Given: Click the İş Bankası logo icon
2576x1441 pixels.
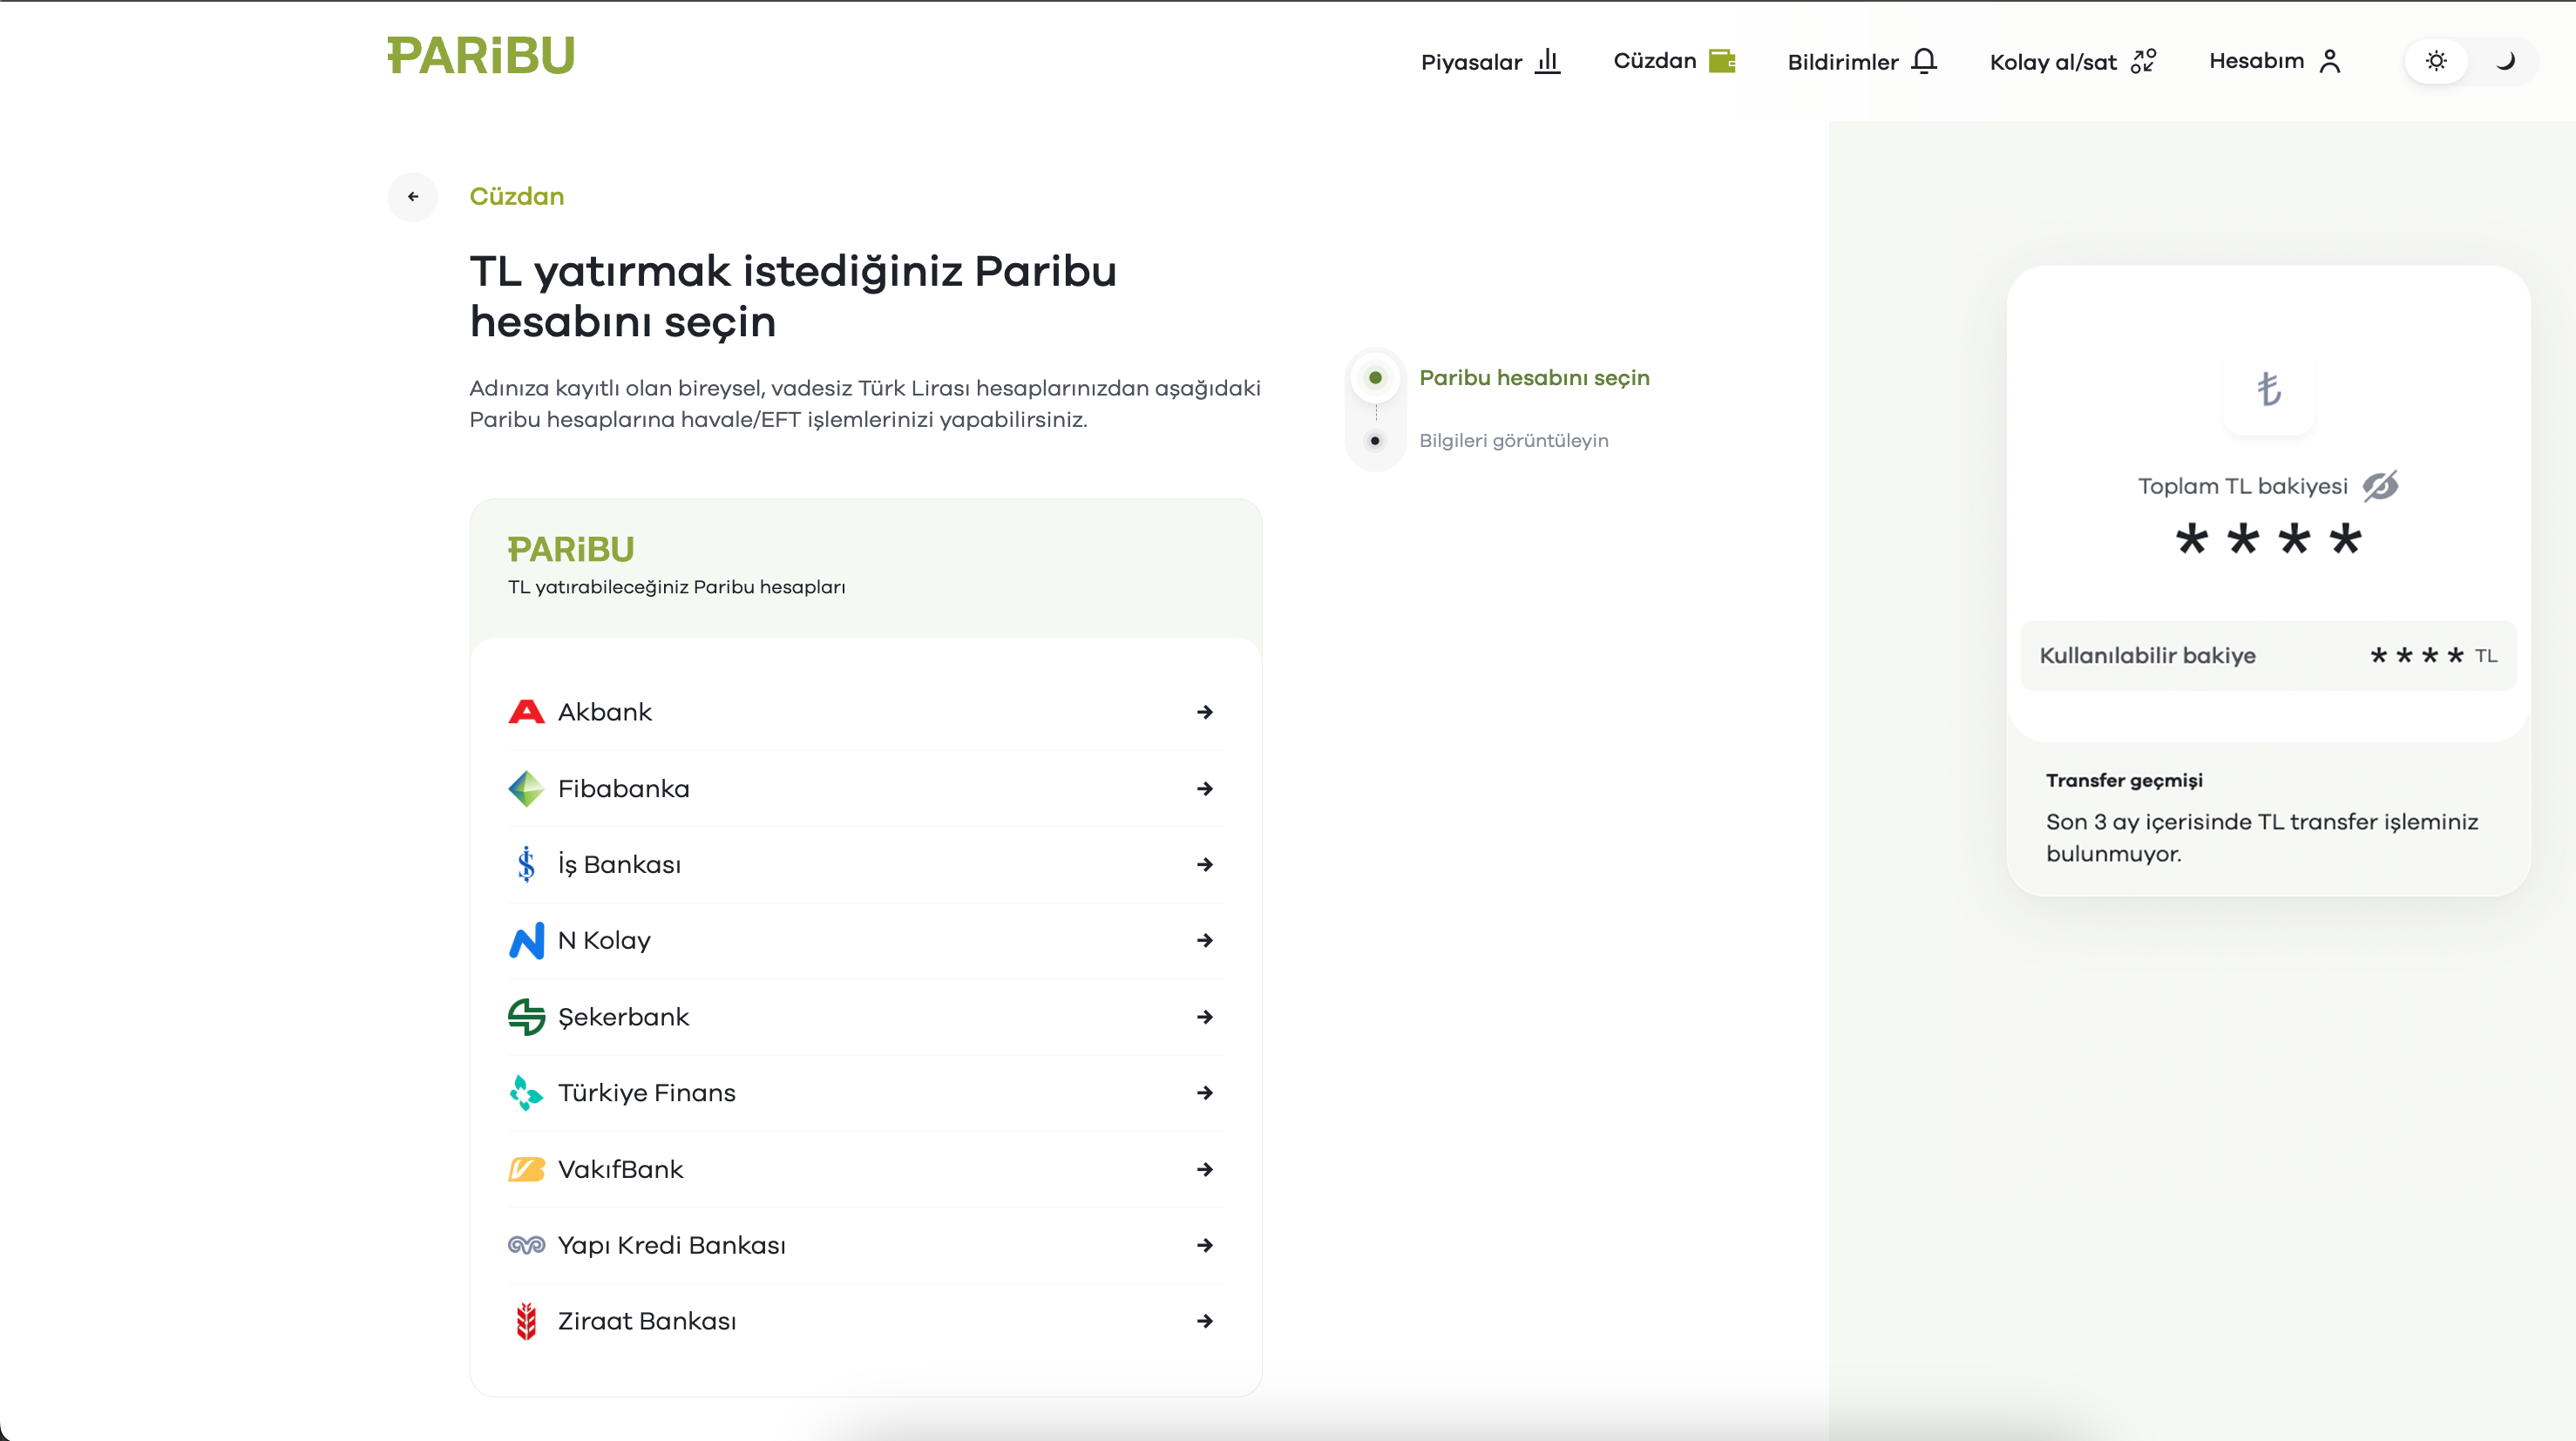Looking at the screenshot, I should click(526, 865).
